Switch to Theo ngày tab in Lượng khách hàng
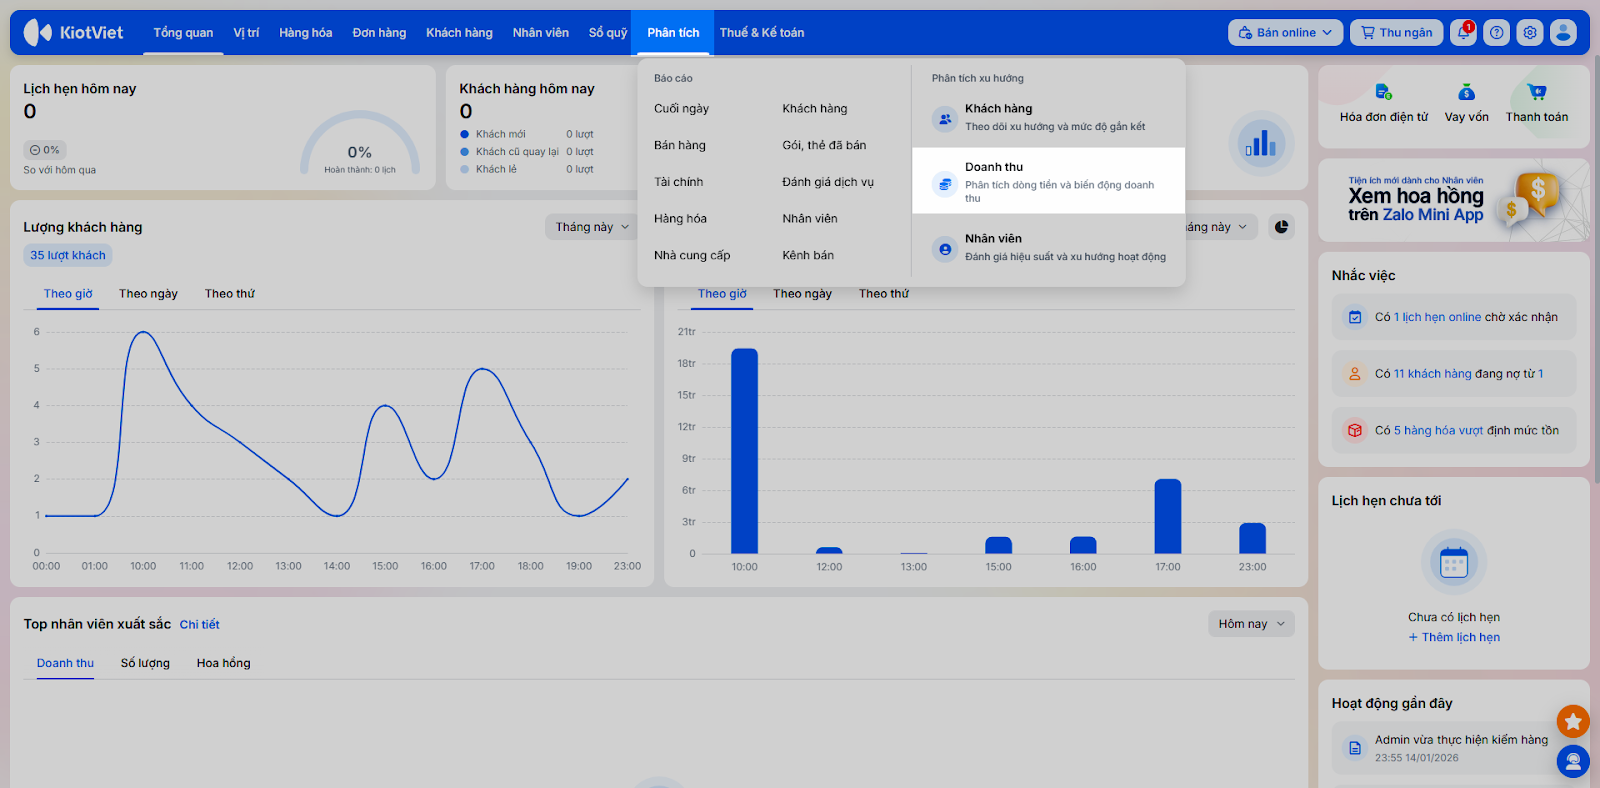Screen dimensions: 1600x788 [x=148, y=294]
